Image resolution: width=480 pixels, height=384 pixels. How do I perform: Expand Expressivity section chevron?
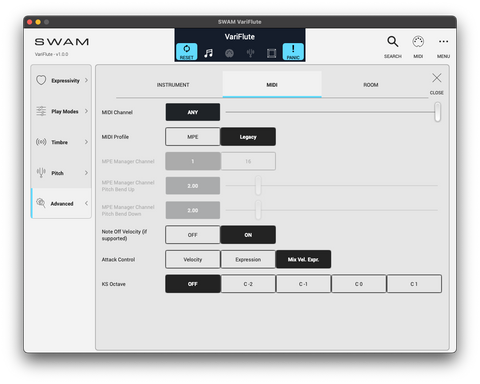(86, 80)
